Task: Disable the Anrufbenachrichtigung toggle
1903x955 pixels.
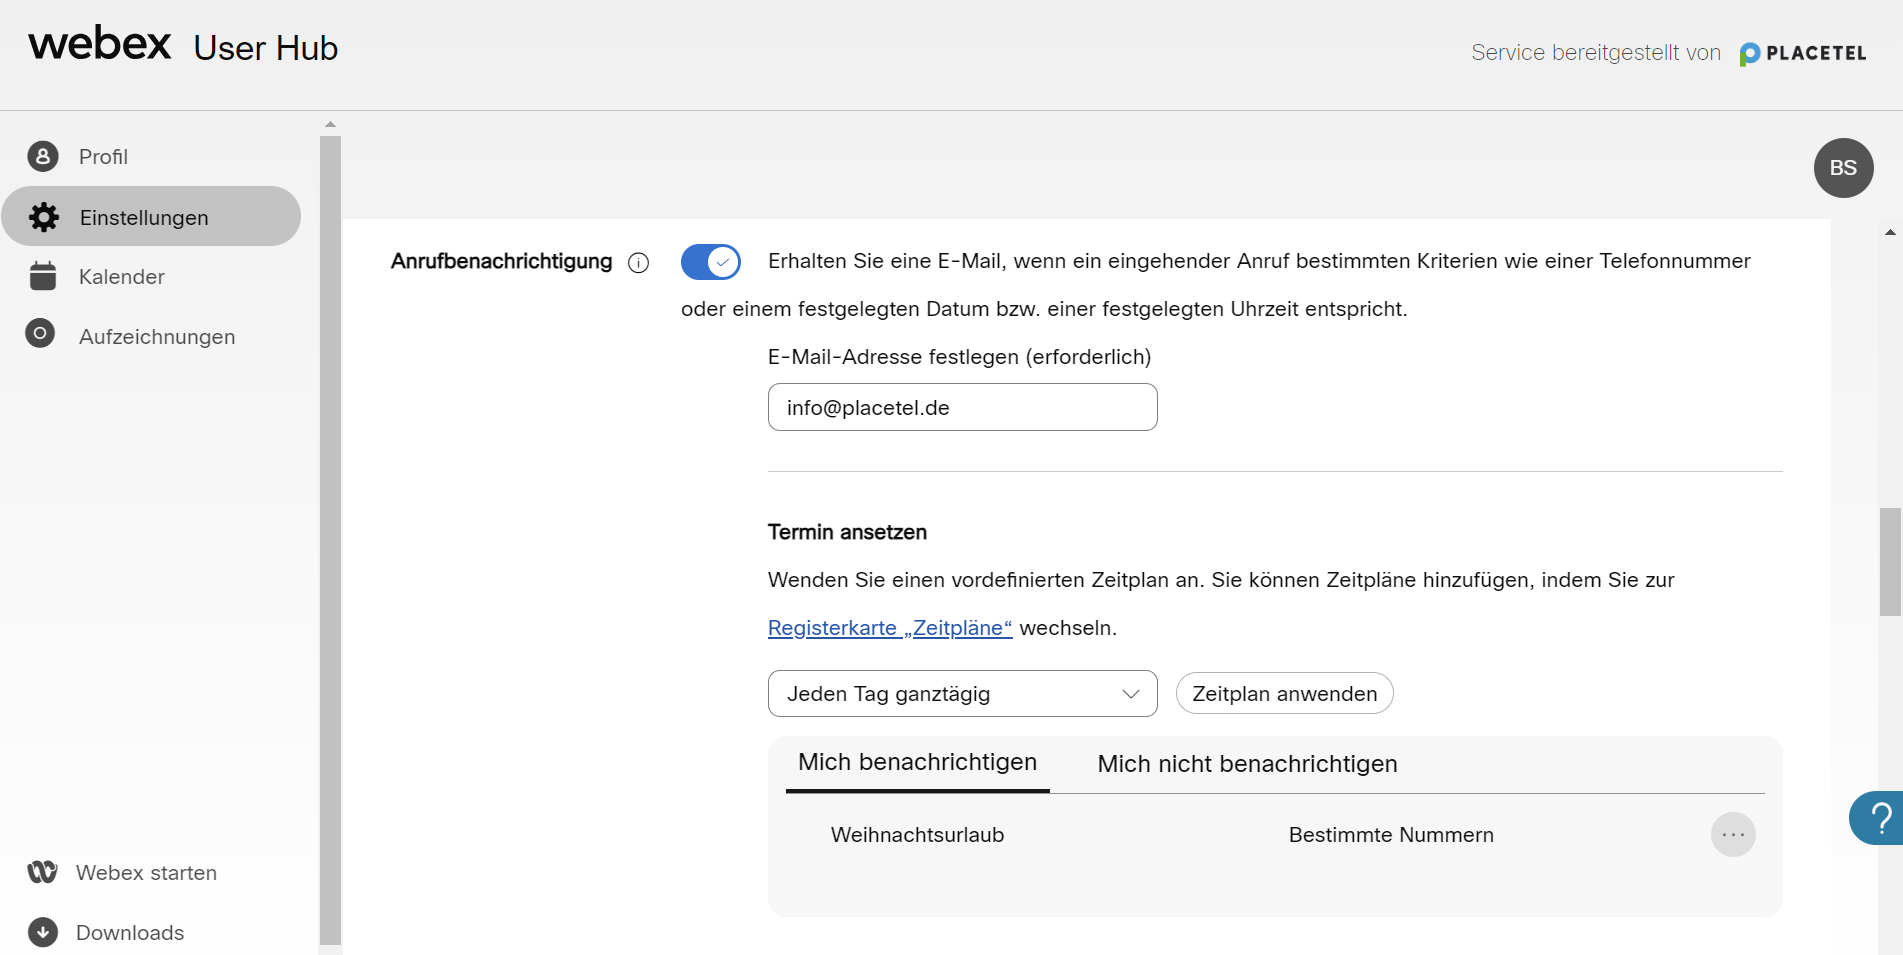Action: click(710, 262)
